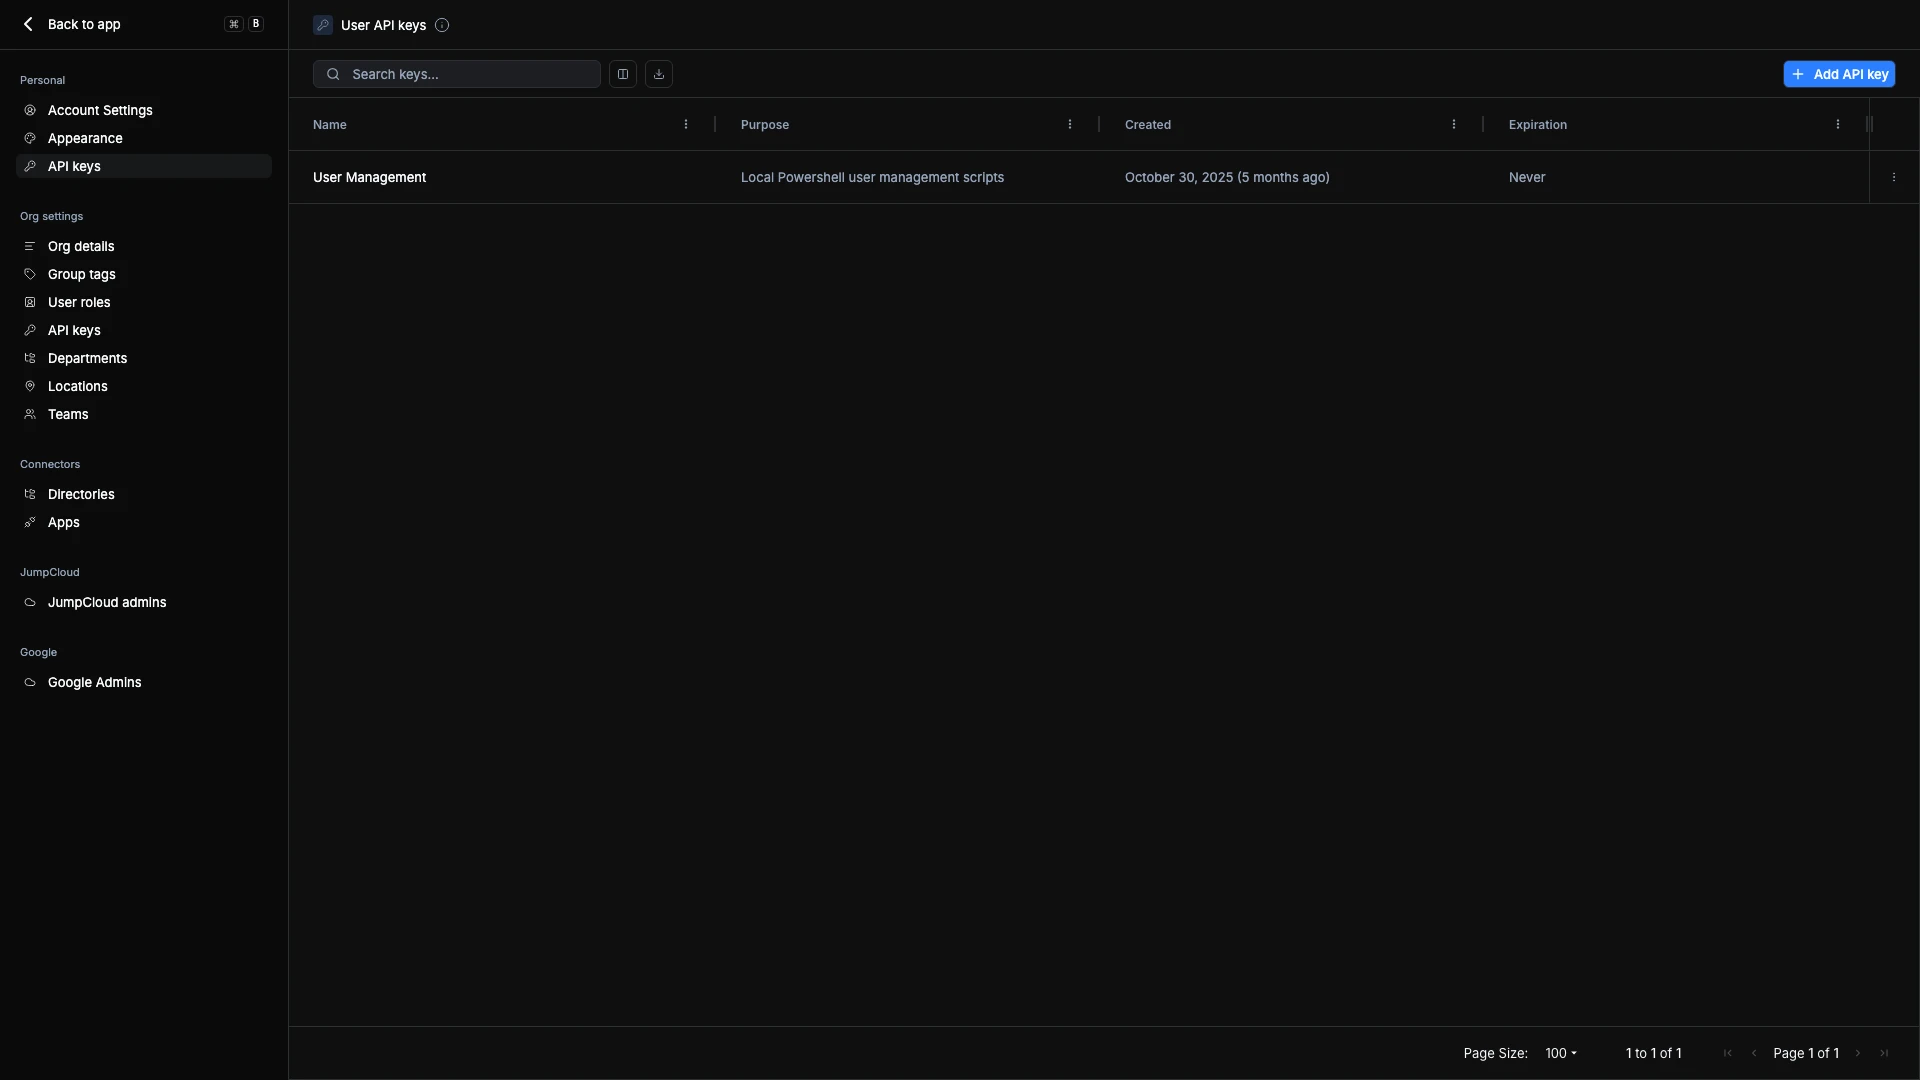Expand the Page Size 100 dropdown
Screen dimensions: 1920x1080
coord(1560,1053)
